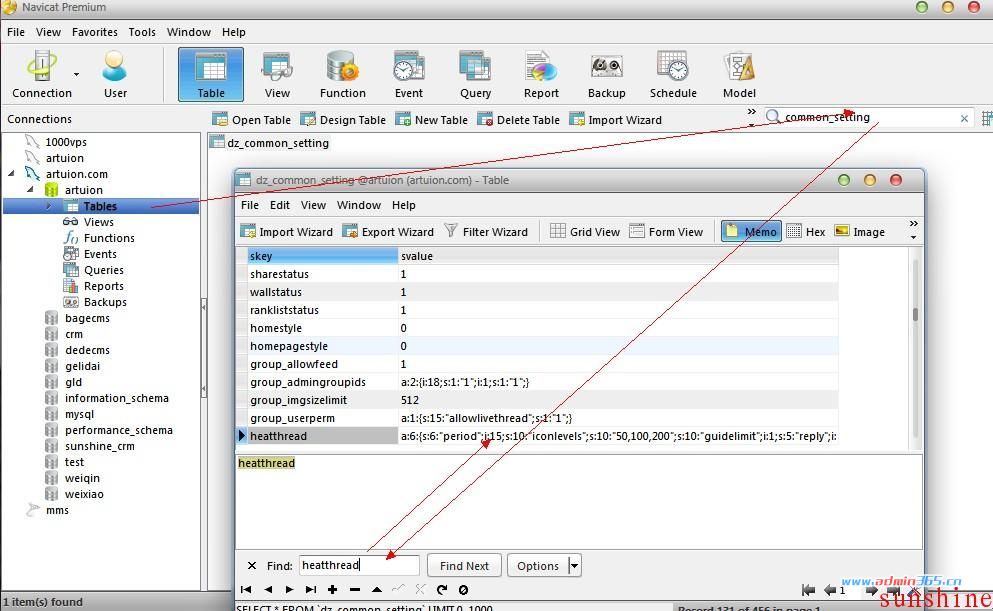
Task: Go to first record in navigation bar
Action: 246,589
